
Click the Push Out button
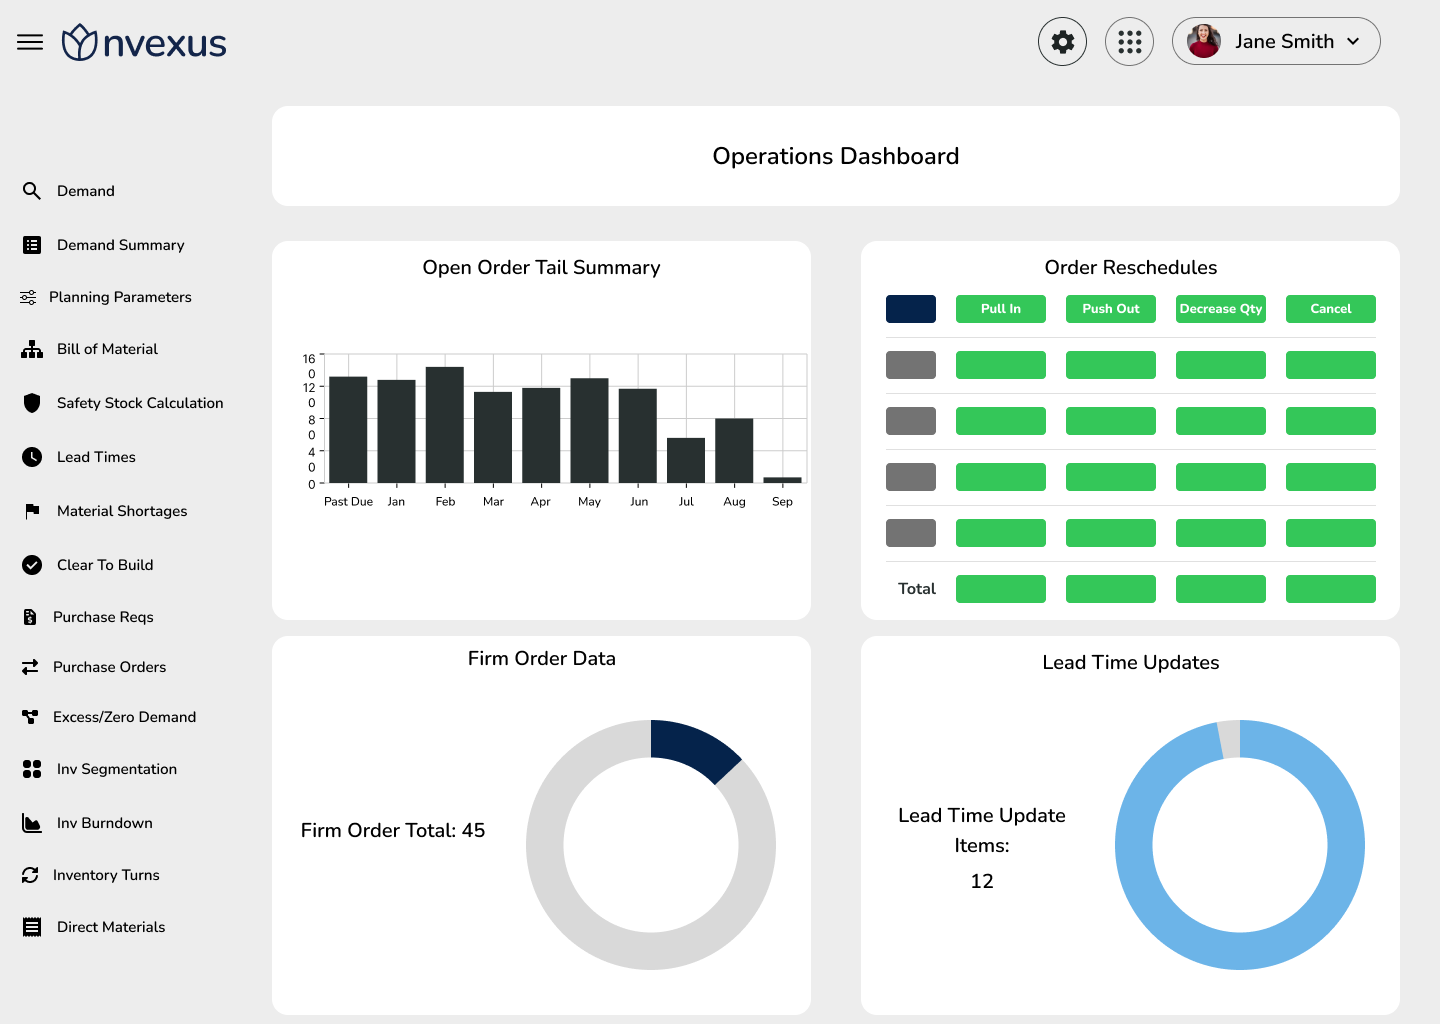coord(1111,309)
